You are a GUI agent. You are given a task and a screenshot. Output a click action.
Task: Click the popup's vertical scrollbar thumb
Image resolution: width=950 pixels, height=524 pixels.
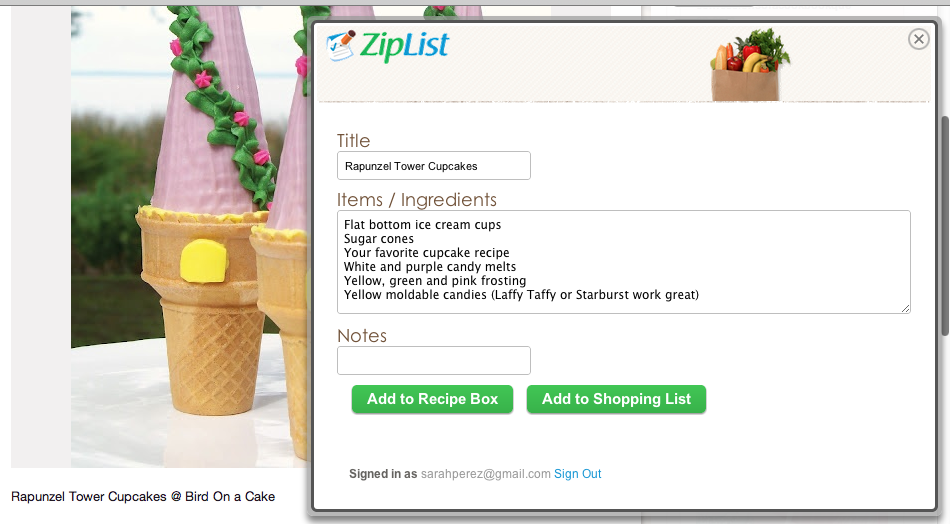pos(945,225)
